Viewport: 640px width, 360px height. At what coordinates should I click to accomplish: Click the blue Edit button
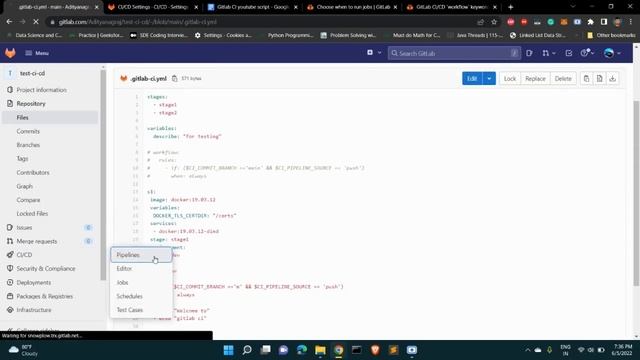coord(472,78)
